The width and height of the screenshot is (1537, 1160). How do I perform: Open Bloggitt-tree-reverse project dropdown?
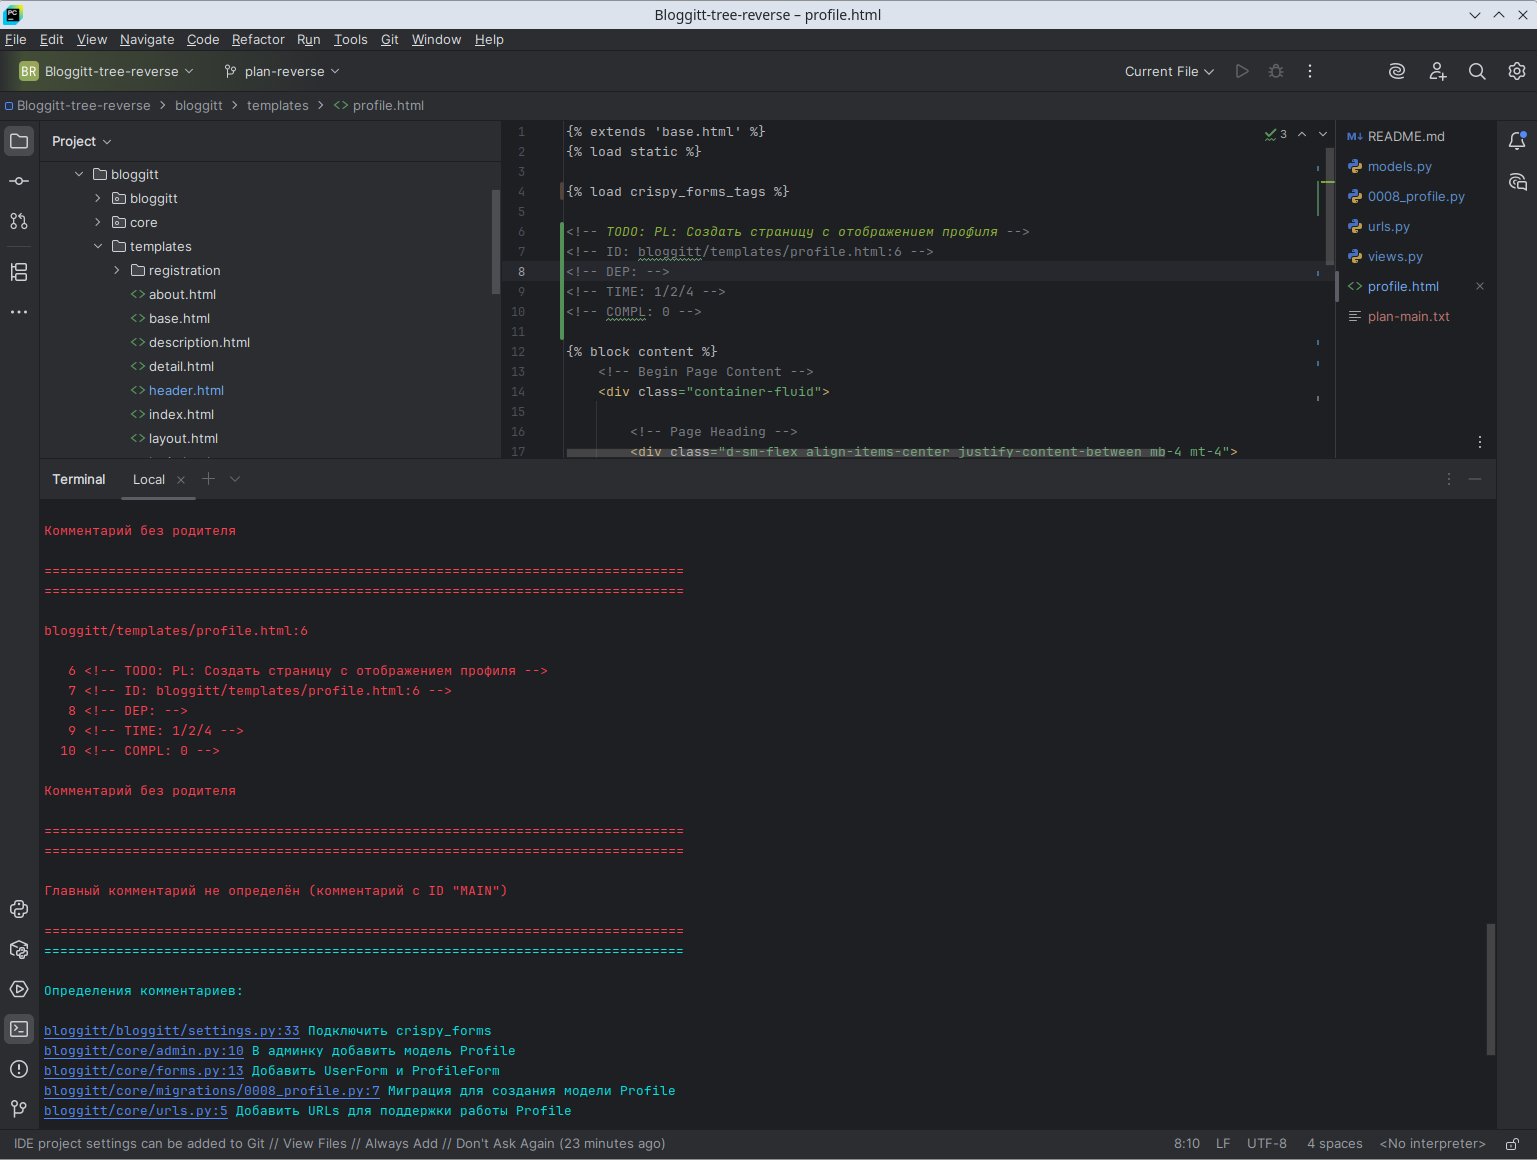click(107, 71)
